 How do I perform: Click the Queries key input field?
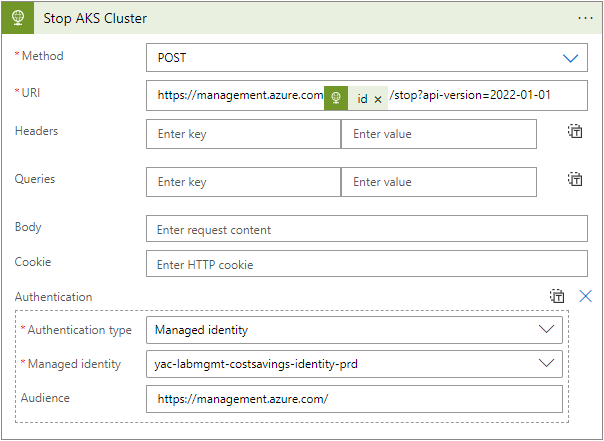tap(243, 182)
